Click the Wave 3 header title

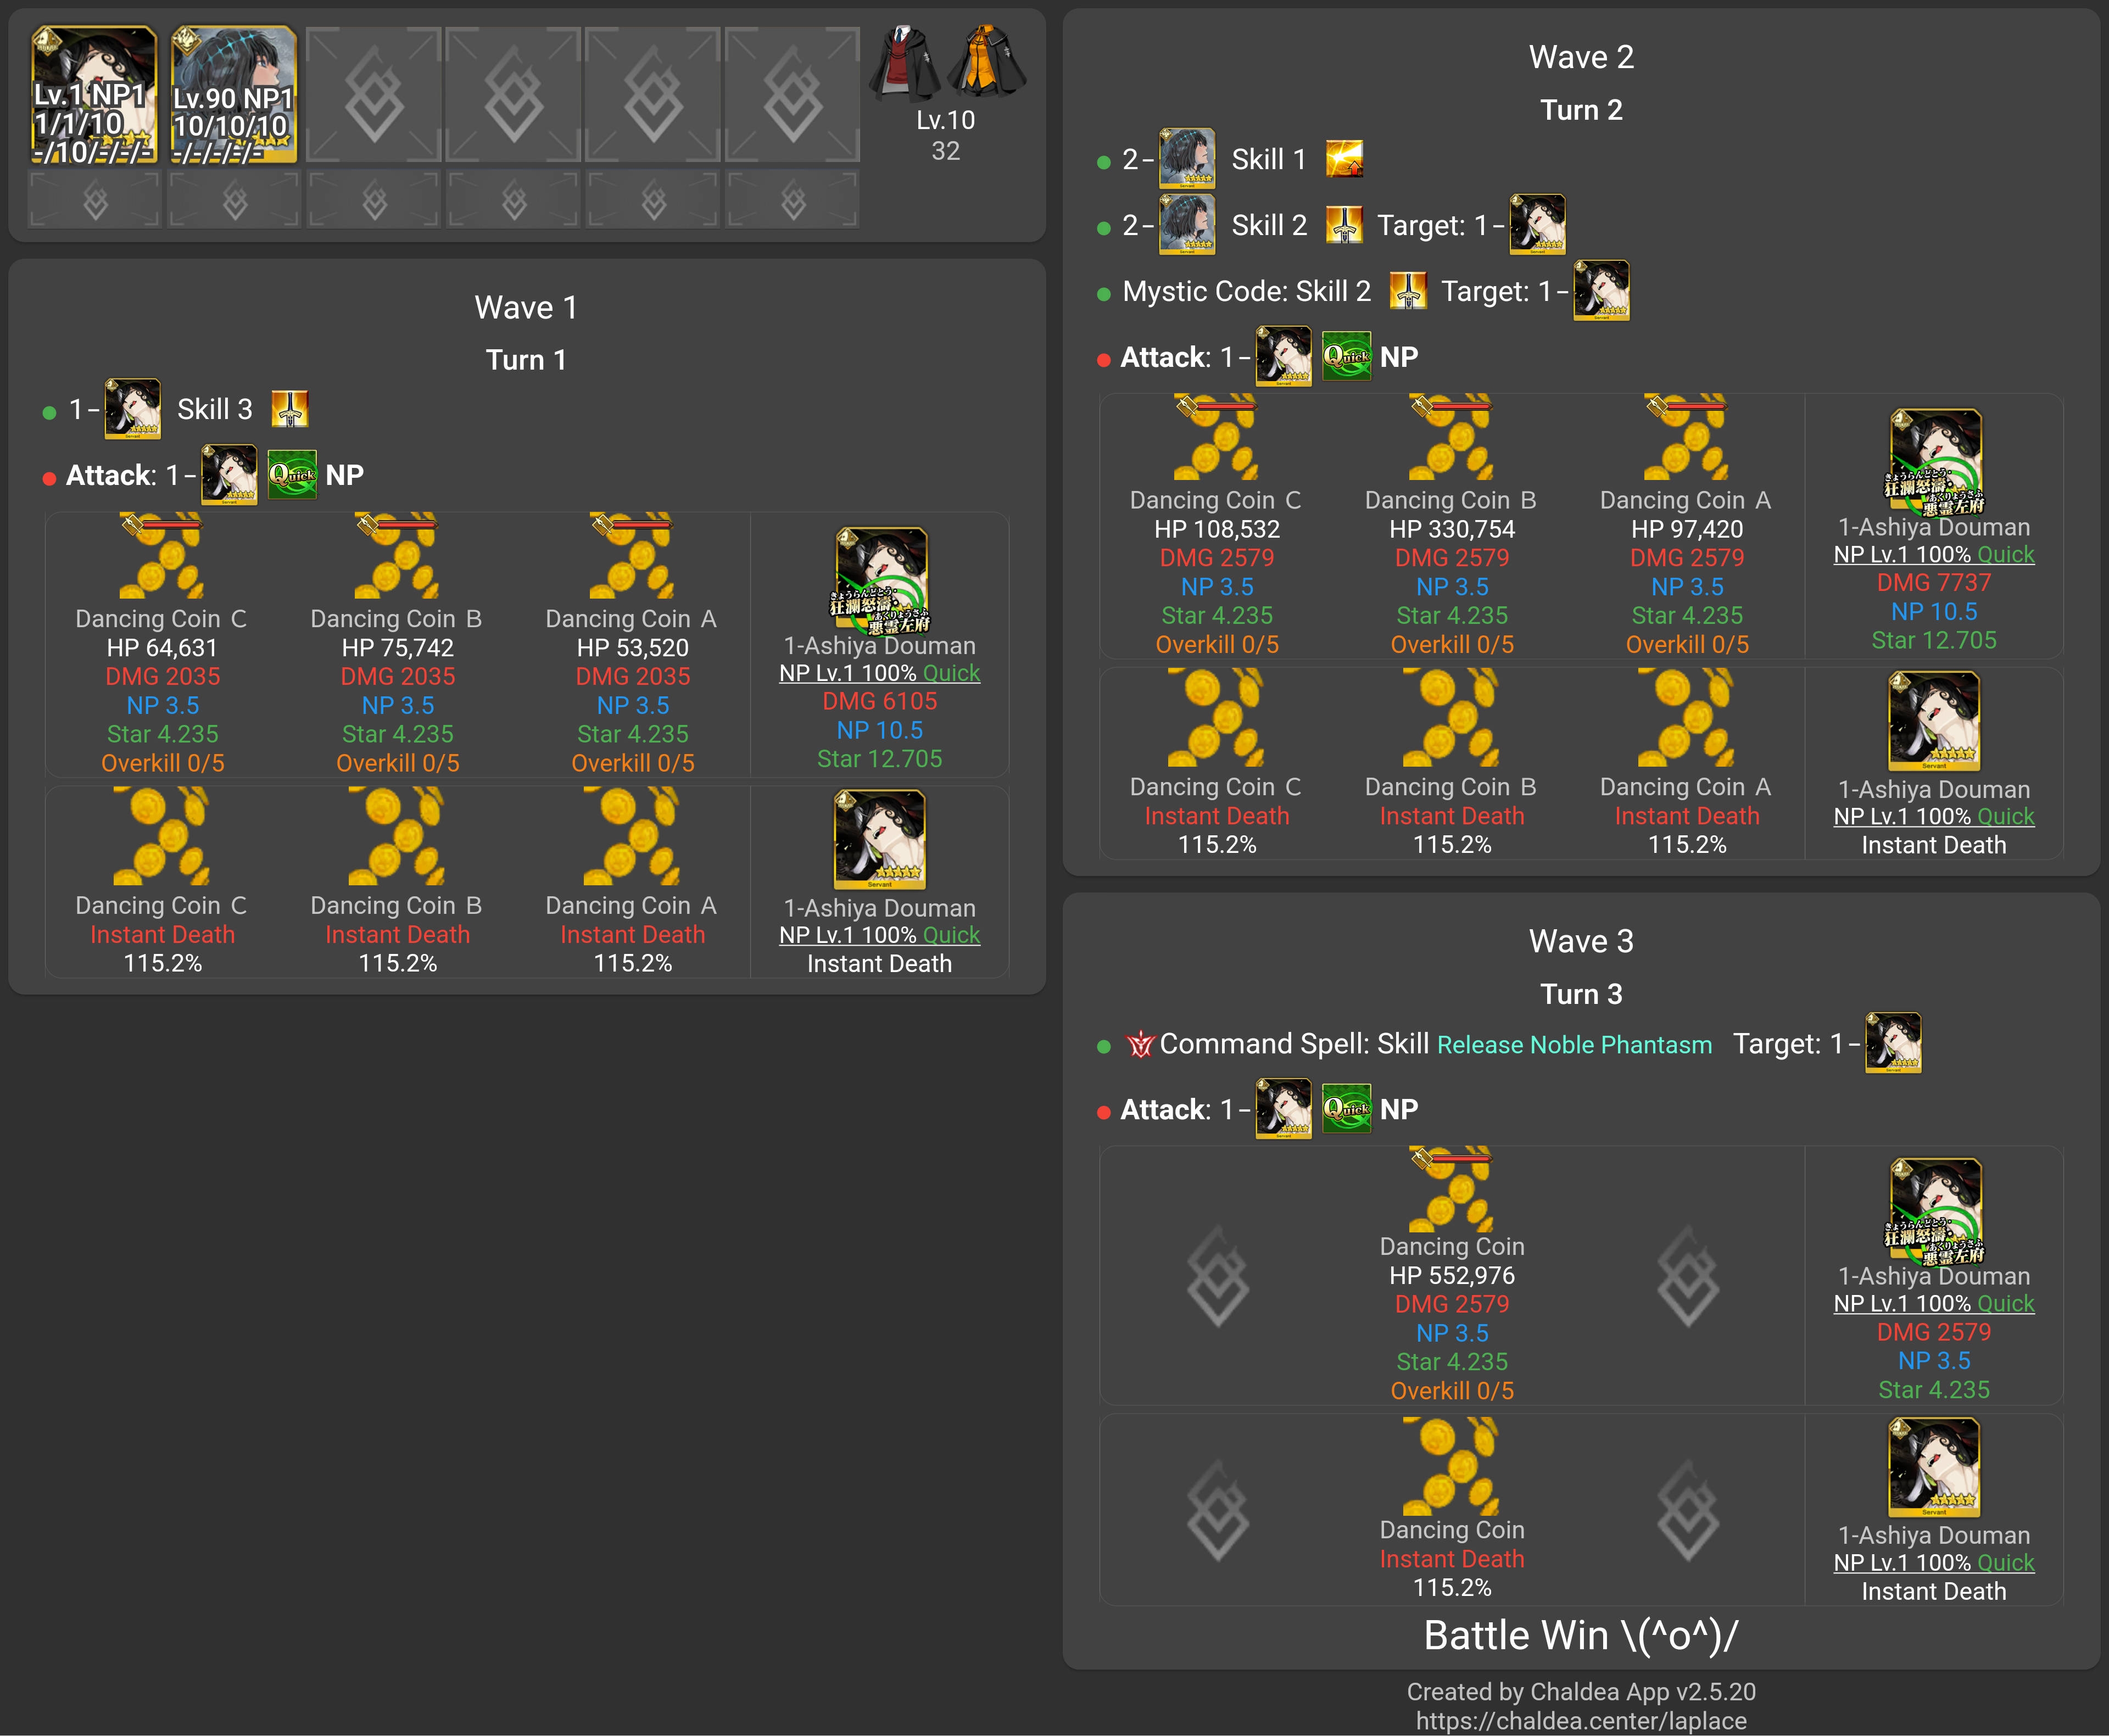tap(1581, 941)
